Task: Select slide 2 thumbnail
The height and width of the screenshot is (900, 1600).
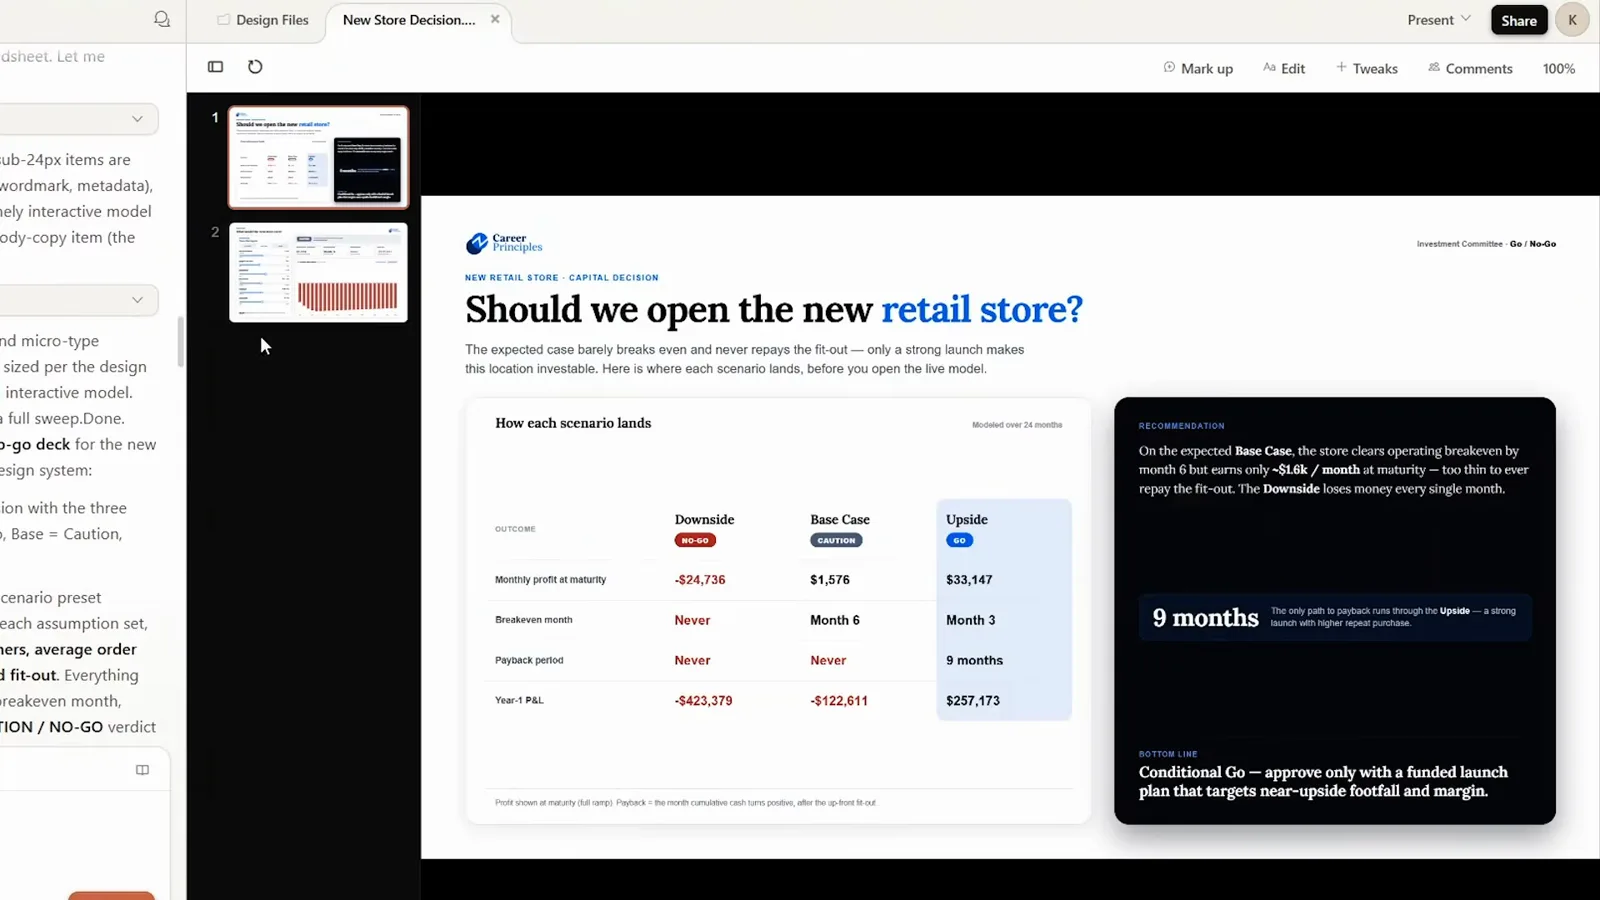Action: pyautogui.click(x=318, y=272)
